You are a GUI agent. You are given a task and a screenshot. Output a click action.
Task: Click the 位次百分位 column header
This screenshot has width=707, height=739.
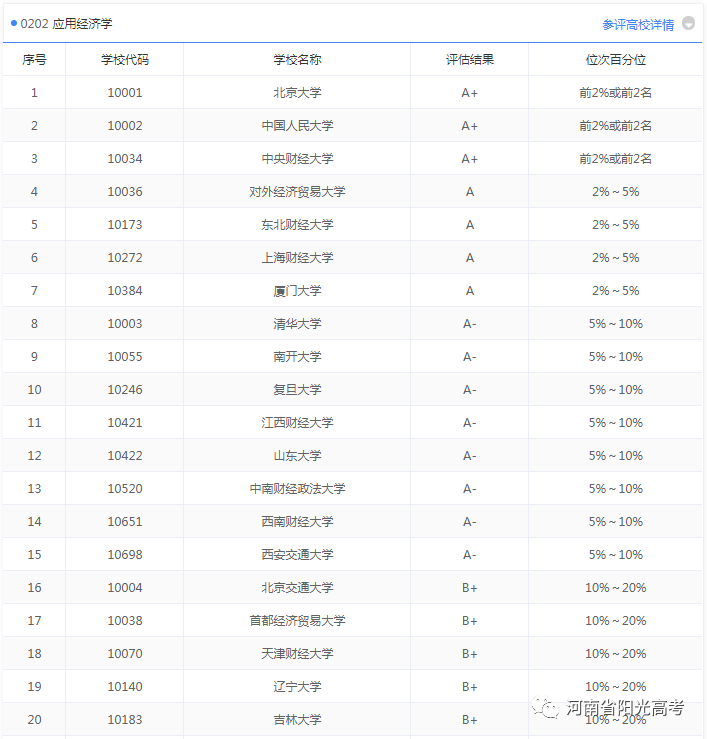(x=616, y=60)
